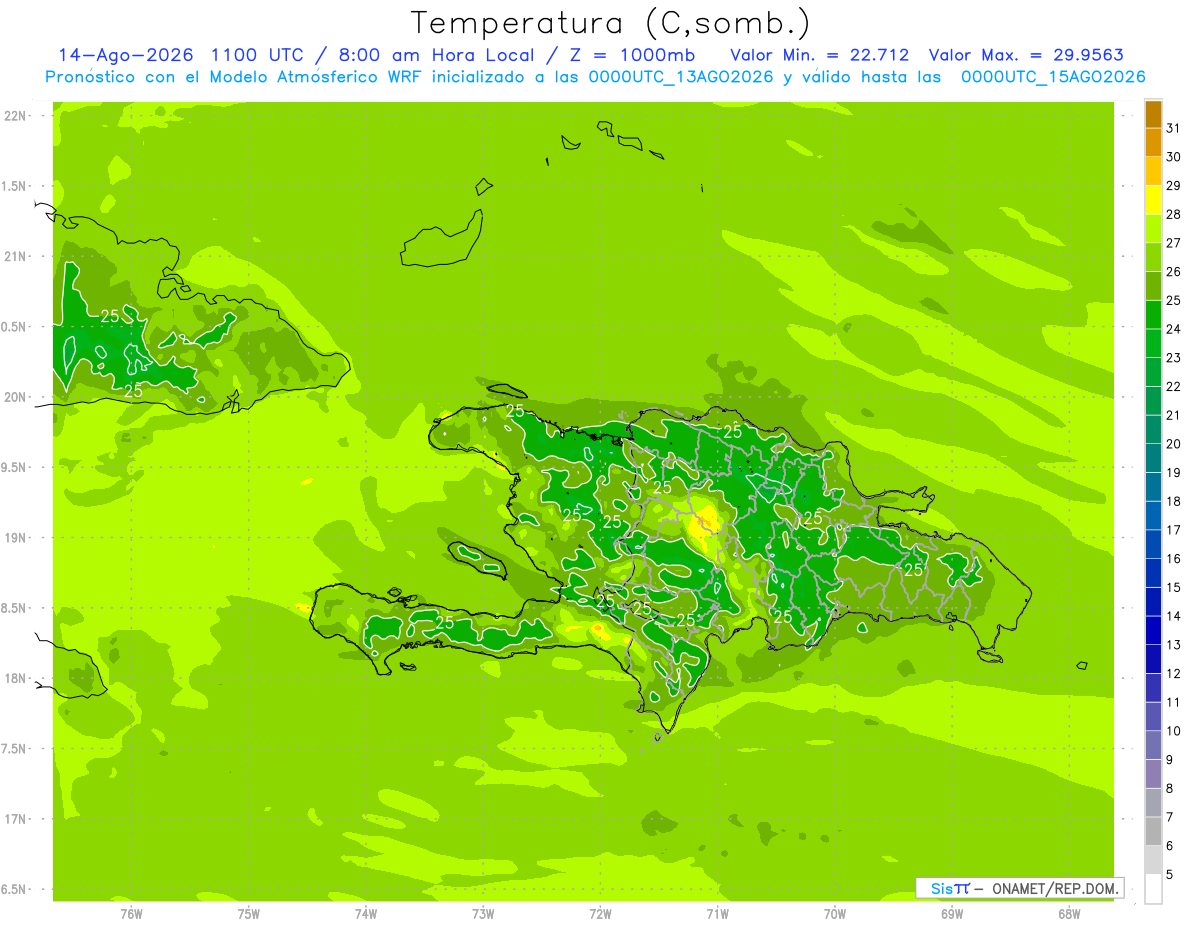Click the yellow swatch between 28 and 29

click(x=1153, y=200)
